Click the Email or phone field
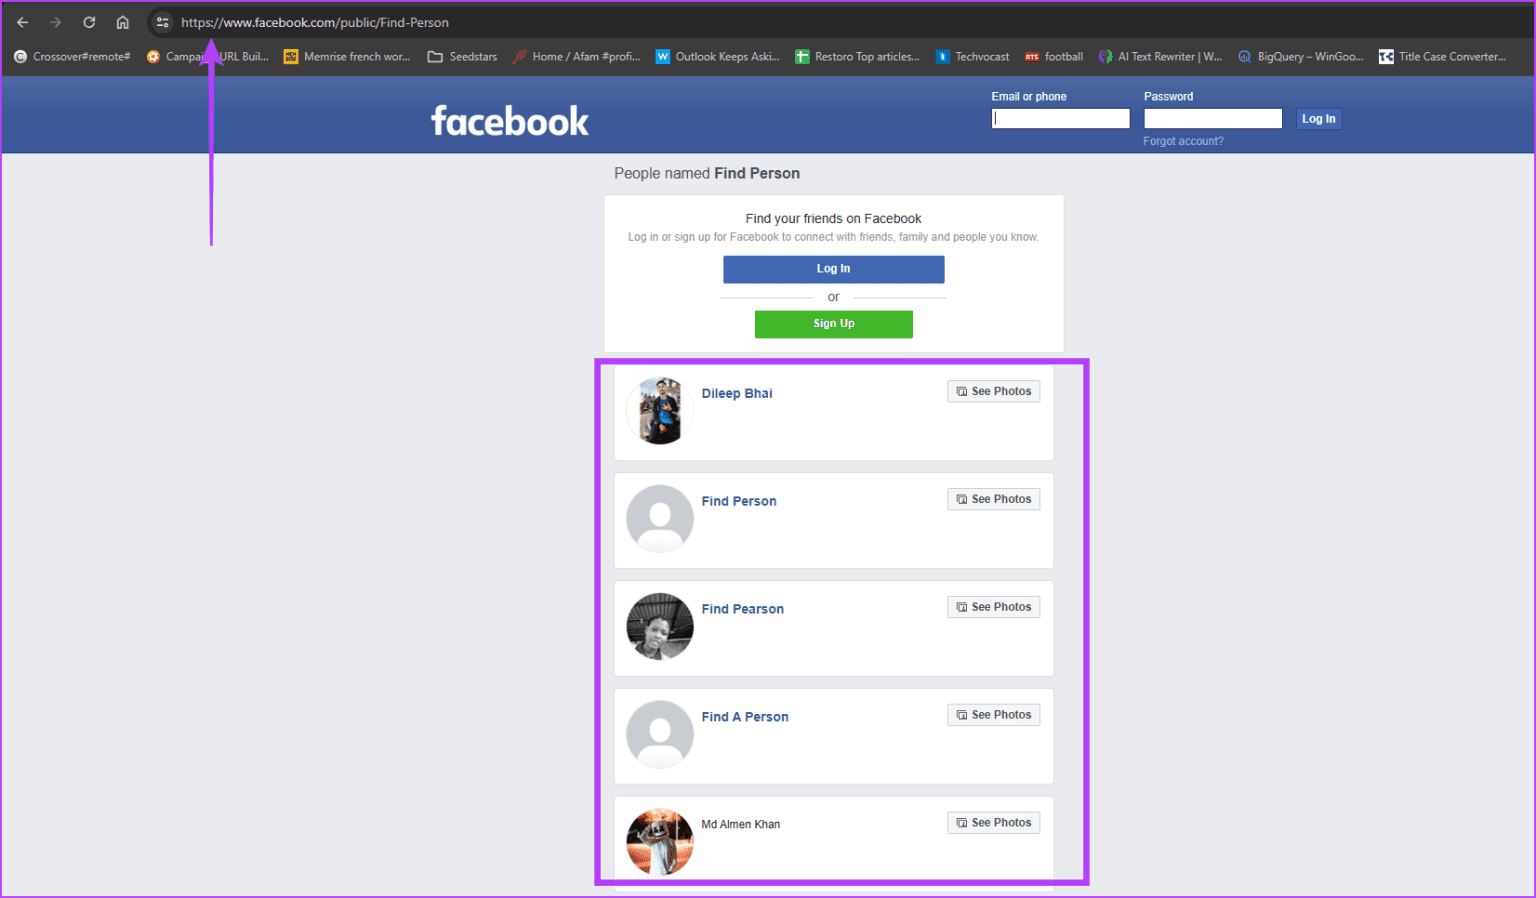Image resolution: width=1536 pixels, height=898 pixels. pyautogui.click(x=1060, y=117)
